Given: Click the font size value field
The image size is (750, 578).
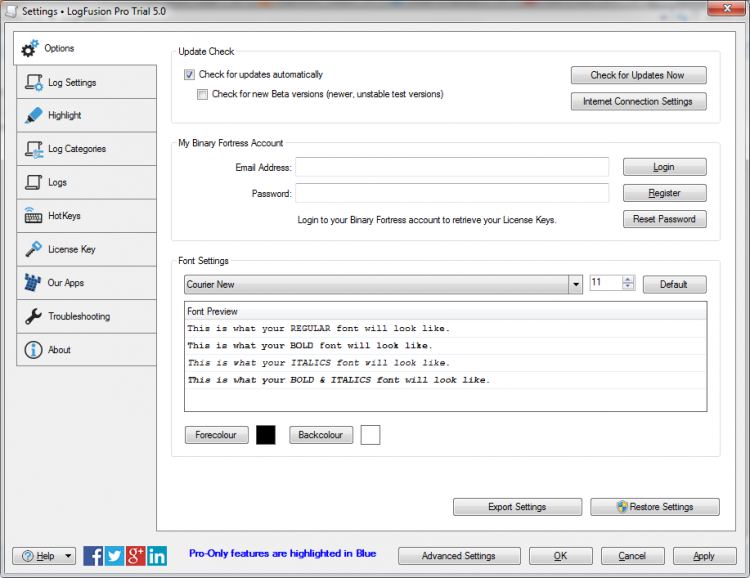Looking at the screenshot, I should [x=606, y=282].
